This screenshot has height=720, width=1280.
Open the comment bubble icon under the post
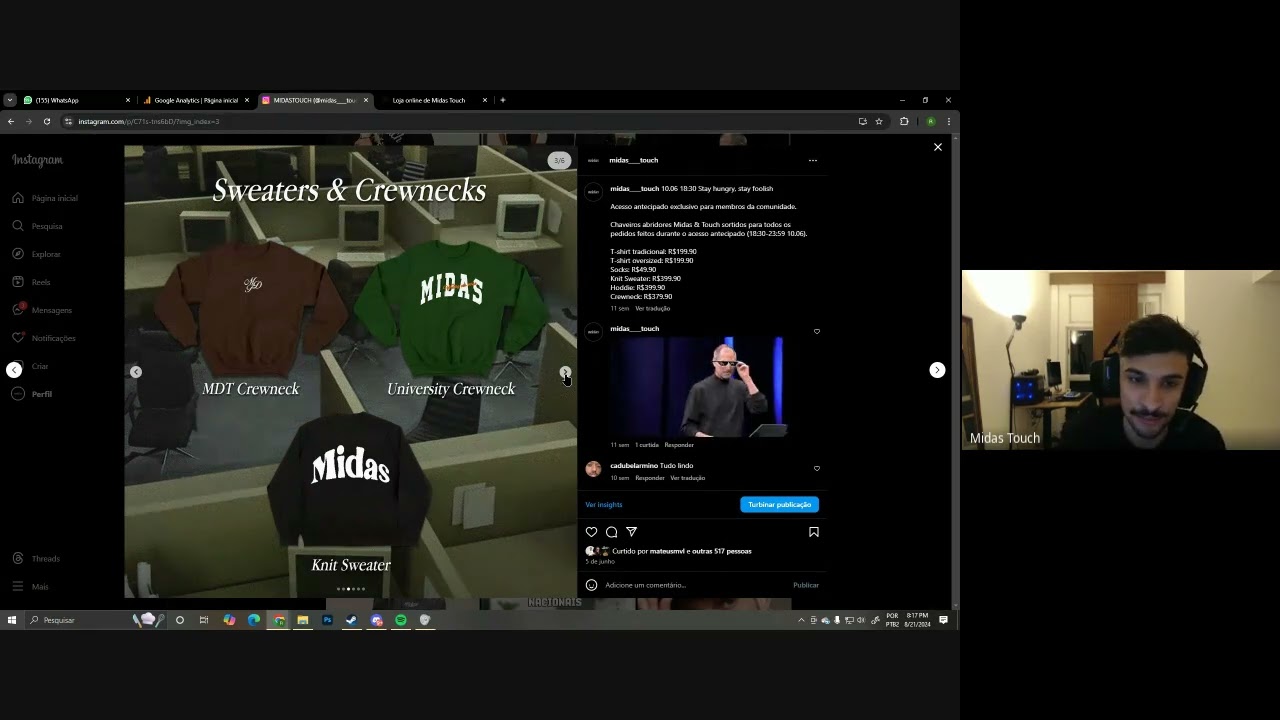(611, 532)
